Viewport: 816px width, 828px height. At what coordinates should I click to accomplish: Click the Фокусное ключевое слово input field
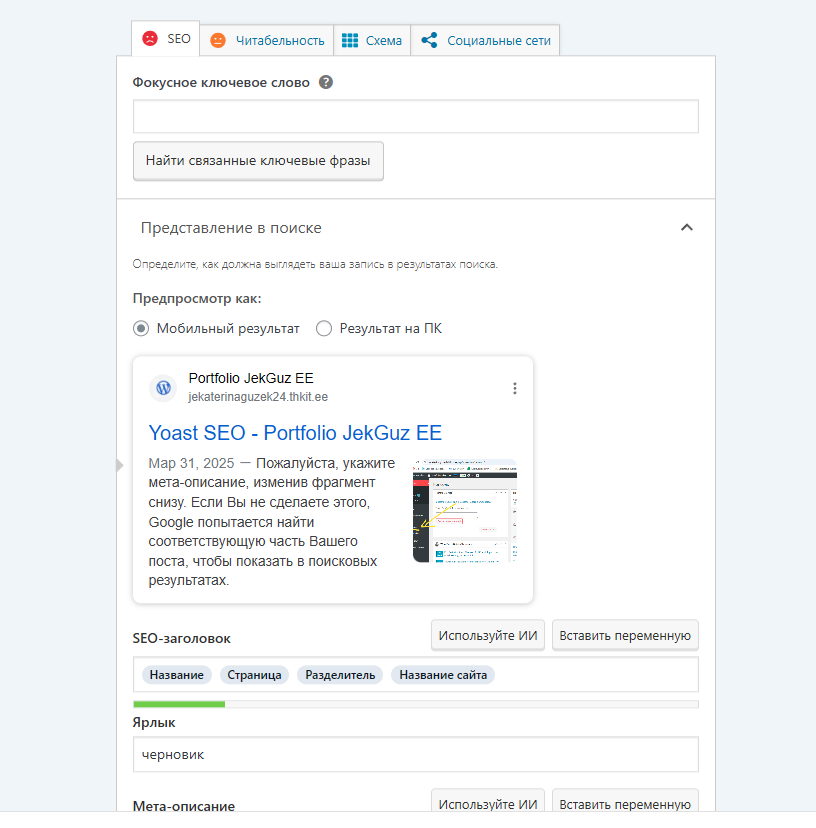coord(416,116)
